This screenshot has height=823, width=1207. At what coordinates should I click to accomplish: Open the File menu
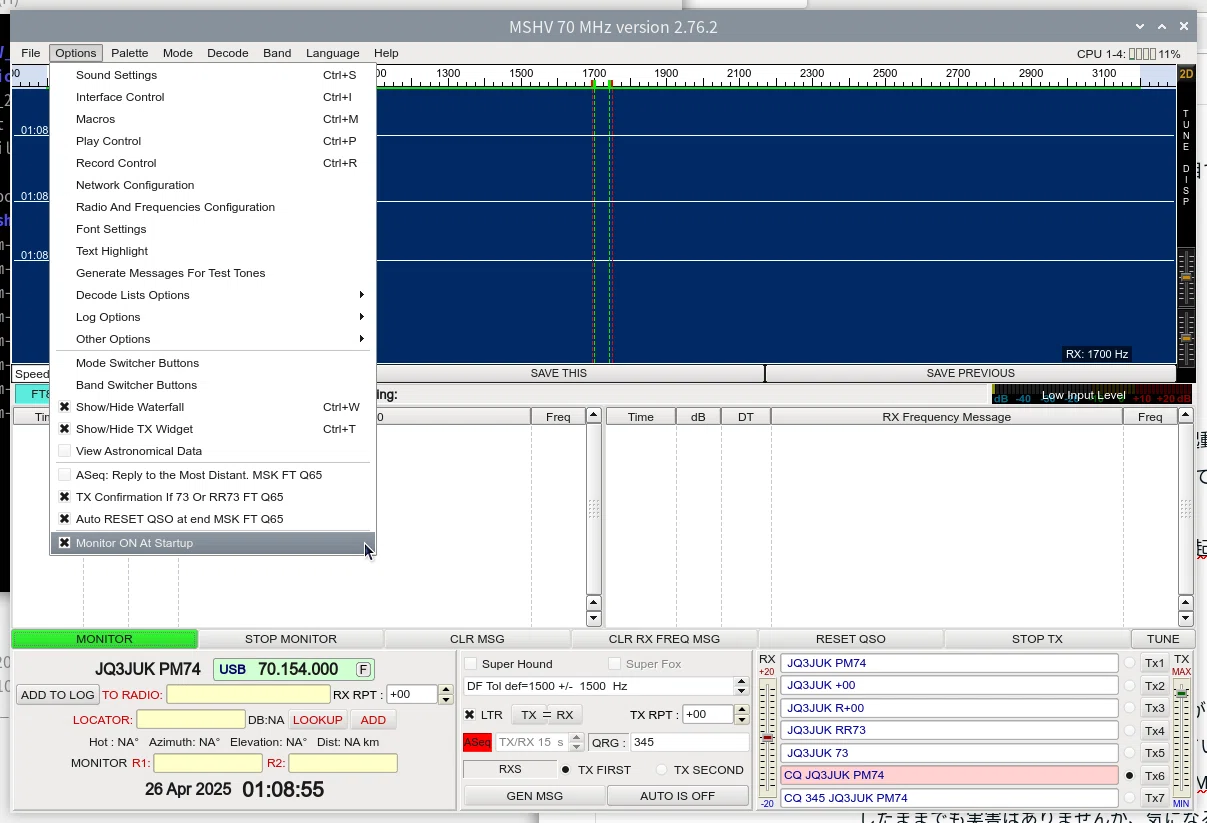pyautogui.click(x=31, y=53)
